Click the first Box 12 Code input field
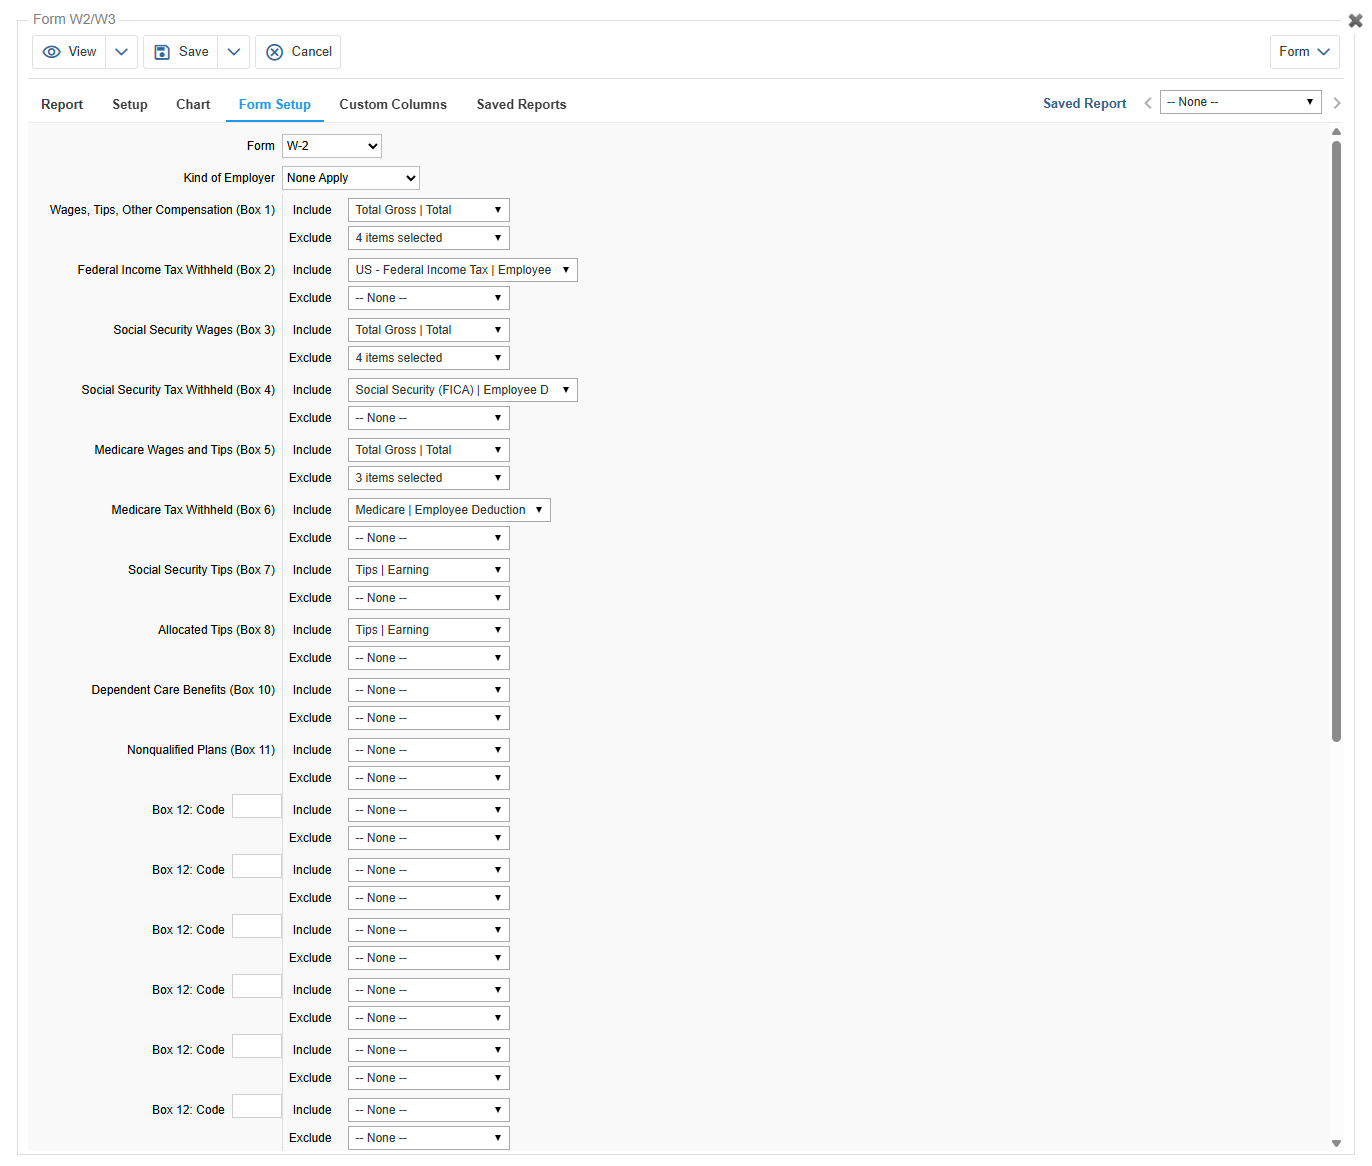The height and width of the screenshot is (1166, 1372). pyautogui.click(x=257, y=806)
